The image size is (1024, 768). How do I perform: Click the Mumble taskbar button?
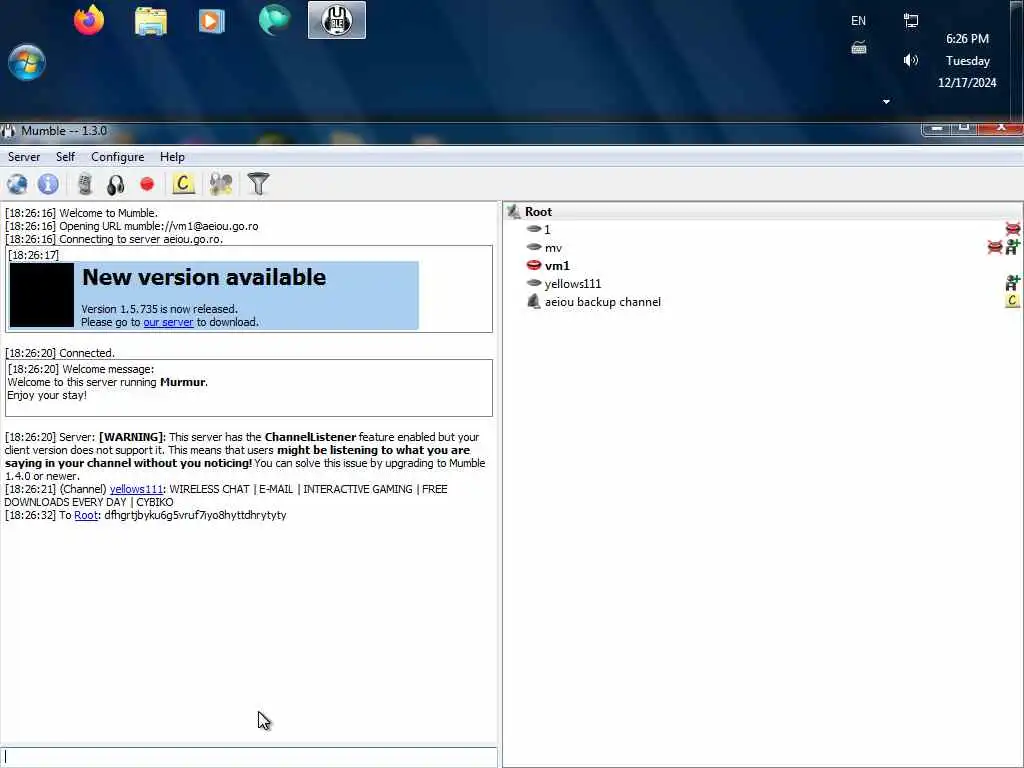click(337, 20)
